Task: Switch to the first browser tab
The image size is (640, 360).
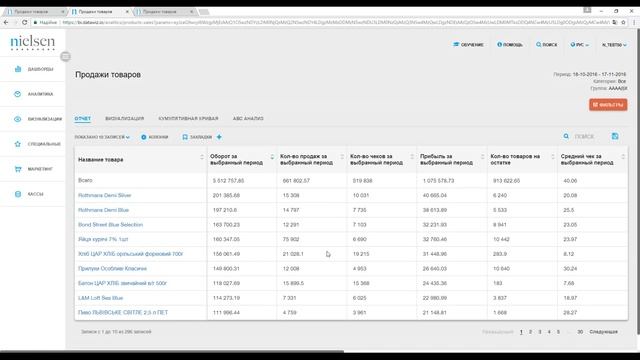Action: 35,12
